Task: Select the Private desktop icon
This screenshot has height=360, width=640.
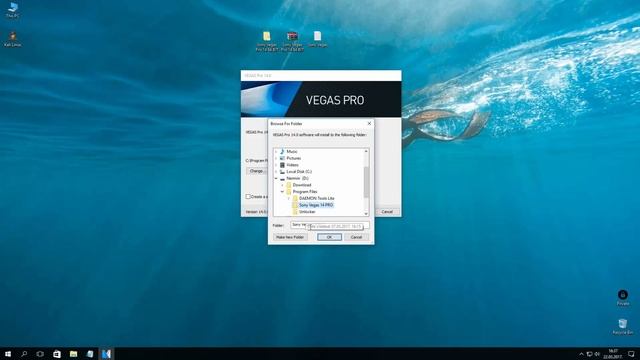Action: [x=623, y=298]
